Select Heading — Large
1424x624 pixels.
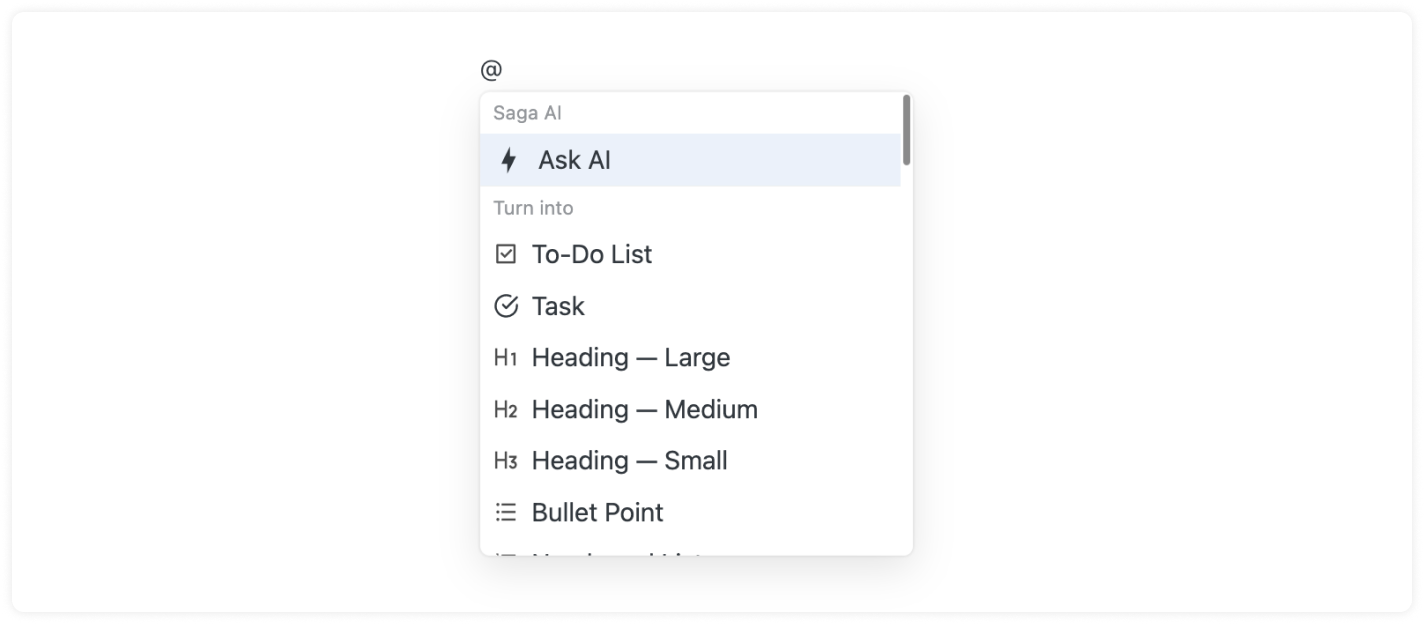(630, 358)
